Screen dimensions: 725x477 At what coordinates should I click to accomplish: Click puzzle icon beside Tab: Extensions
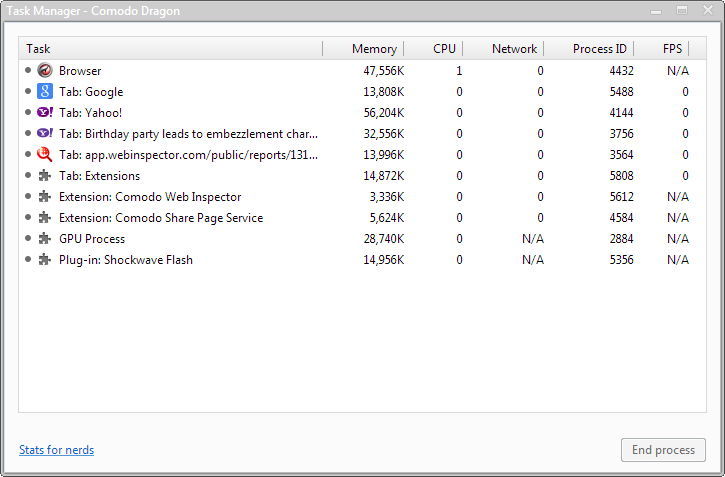pyautogui.click(x=44, y=176)
